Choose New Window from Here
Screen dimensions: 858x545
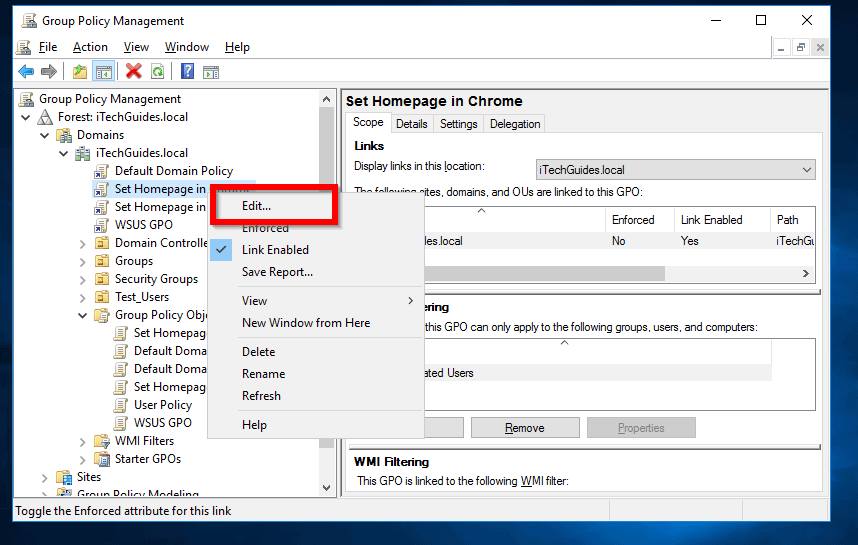coord(316,323)
